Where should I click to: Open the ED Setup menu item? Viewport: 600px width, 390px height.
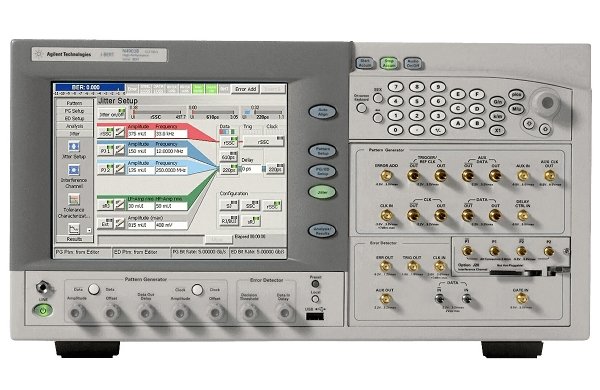pos(74,118)
